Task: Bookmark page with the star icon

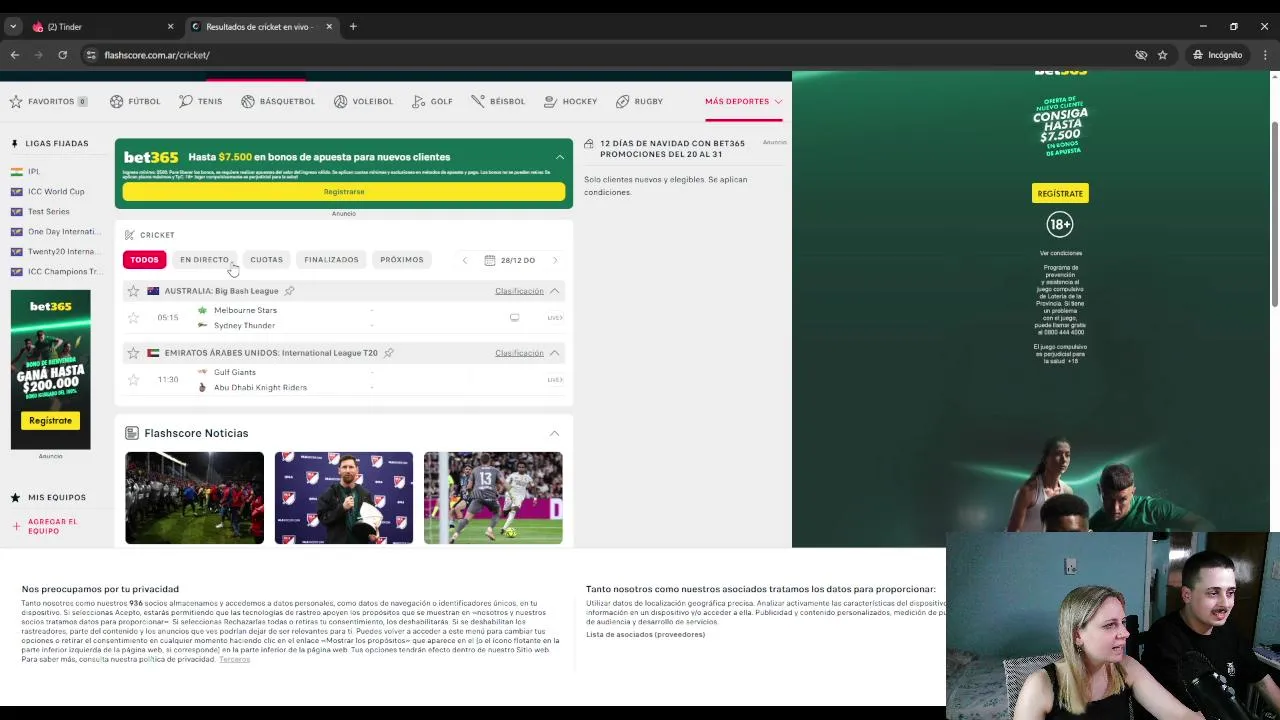Action: click(x=1162, y=55)
